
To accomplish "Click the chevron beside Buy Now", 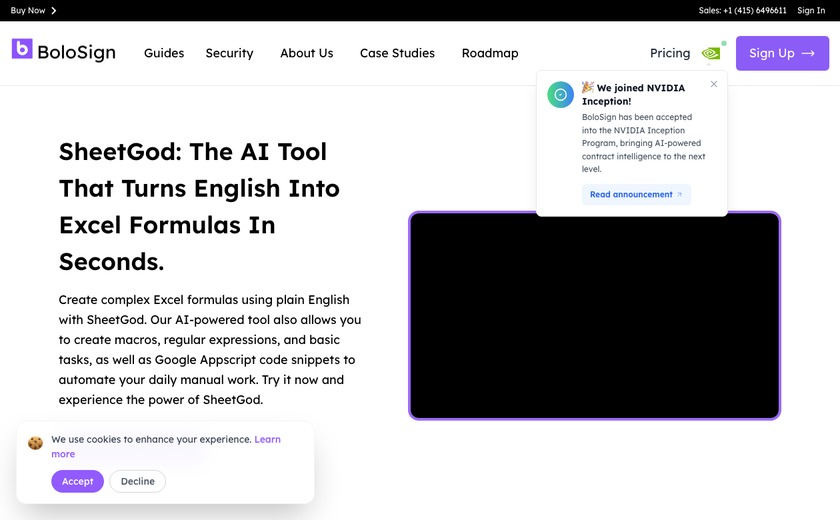I will (x=54, y=11).
